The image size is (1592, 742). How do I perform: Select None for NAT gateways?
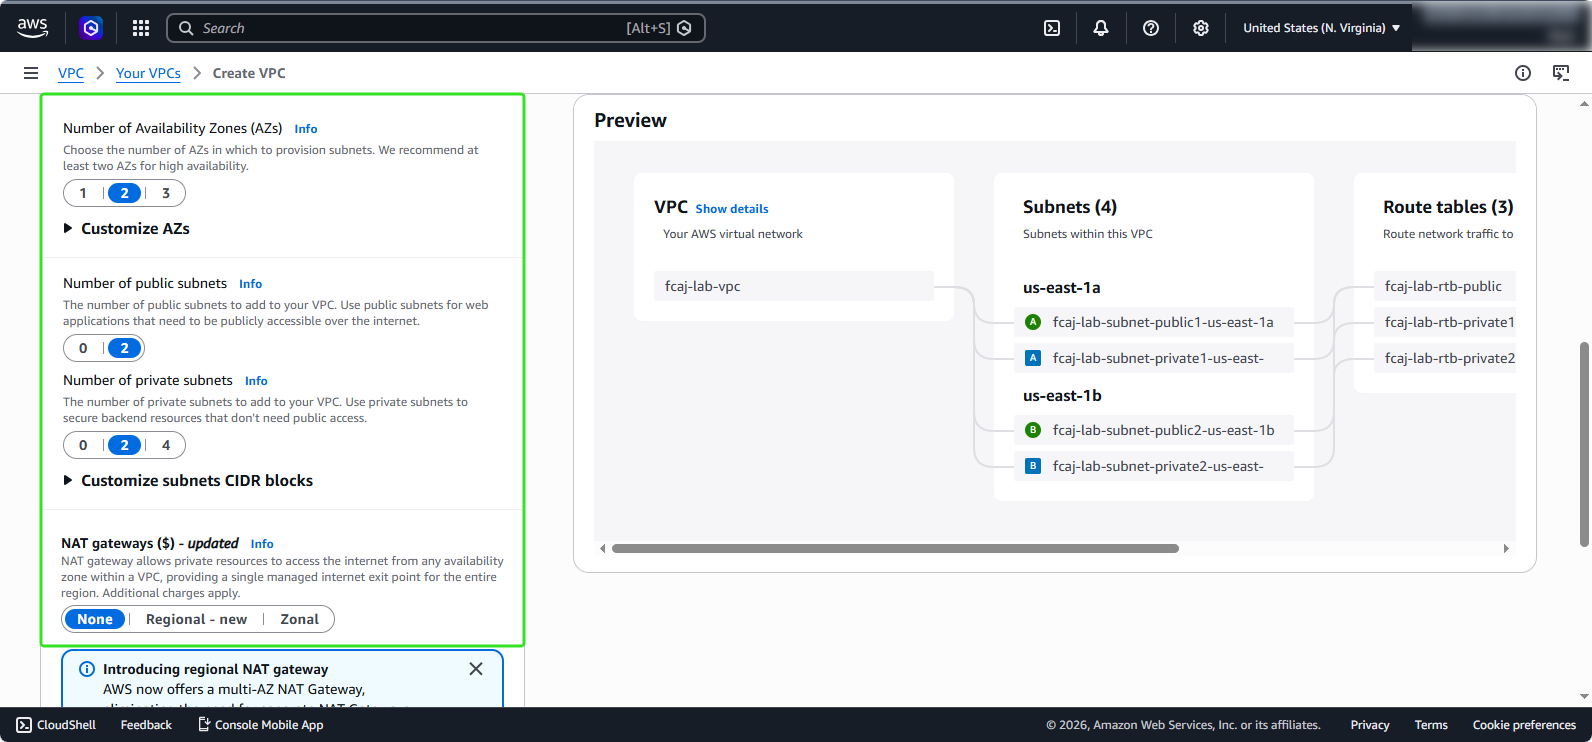pos(95,619)
